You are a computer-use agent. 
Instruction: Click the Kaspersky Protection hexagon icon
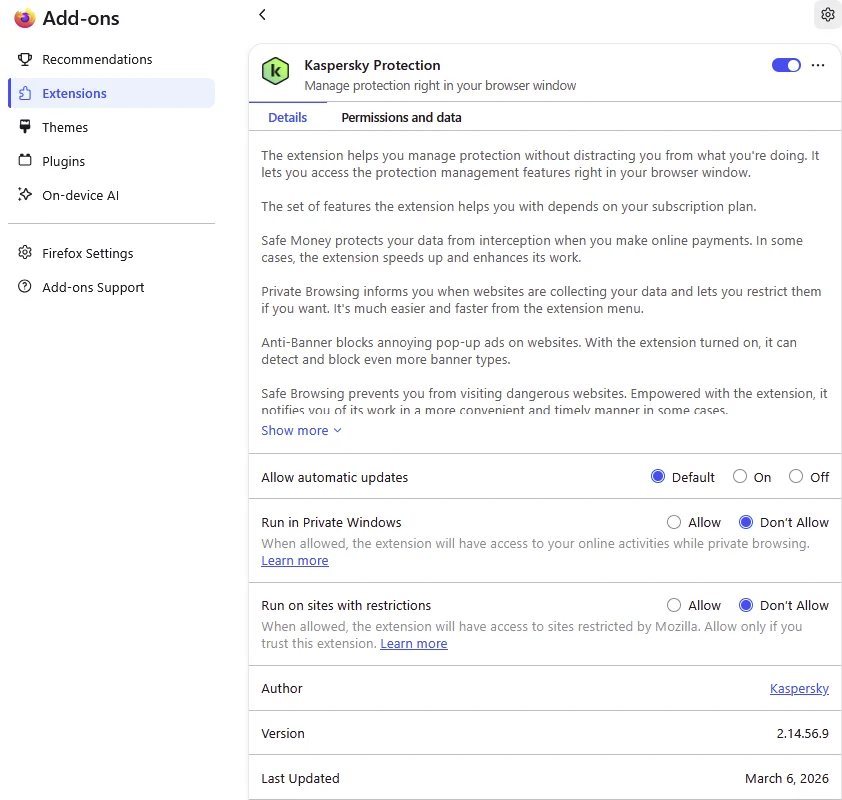(275, 71)
